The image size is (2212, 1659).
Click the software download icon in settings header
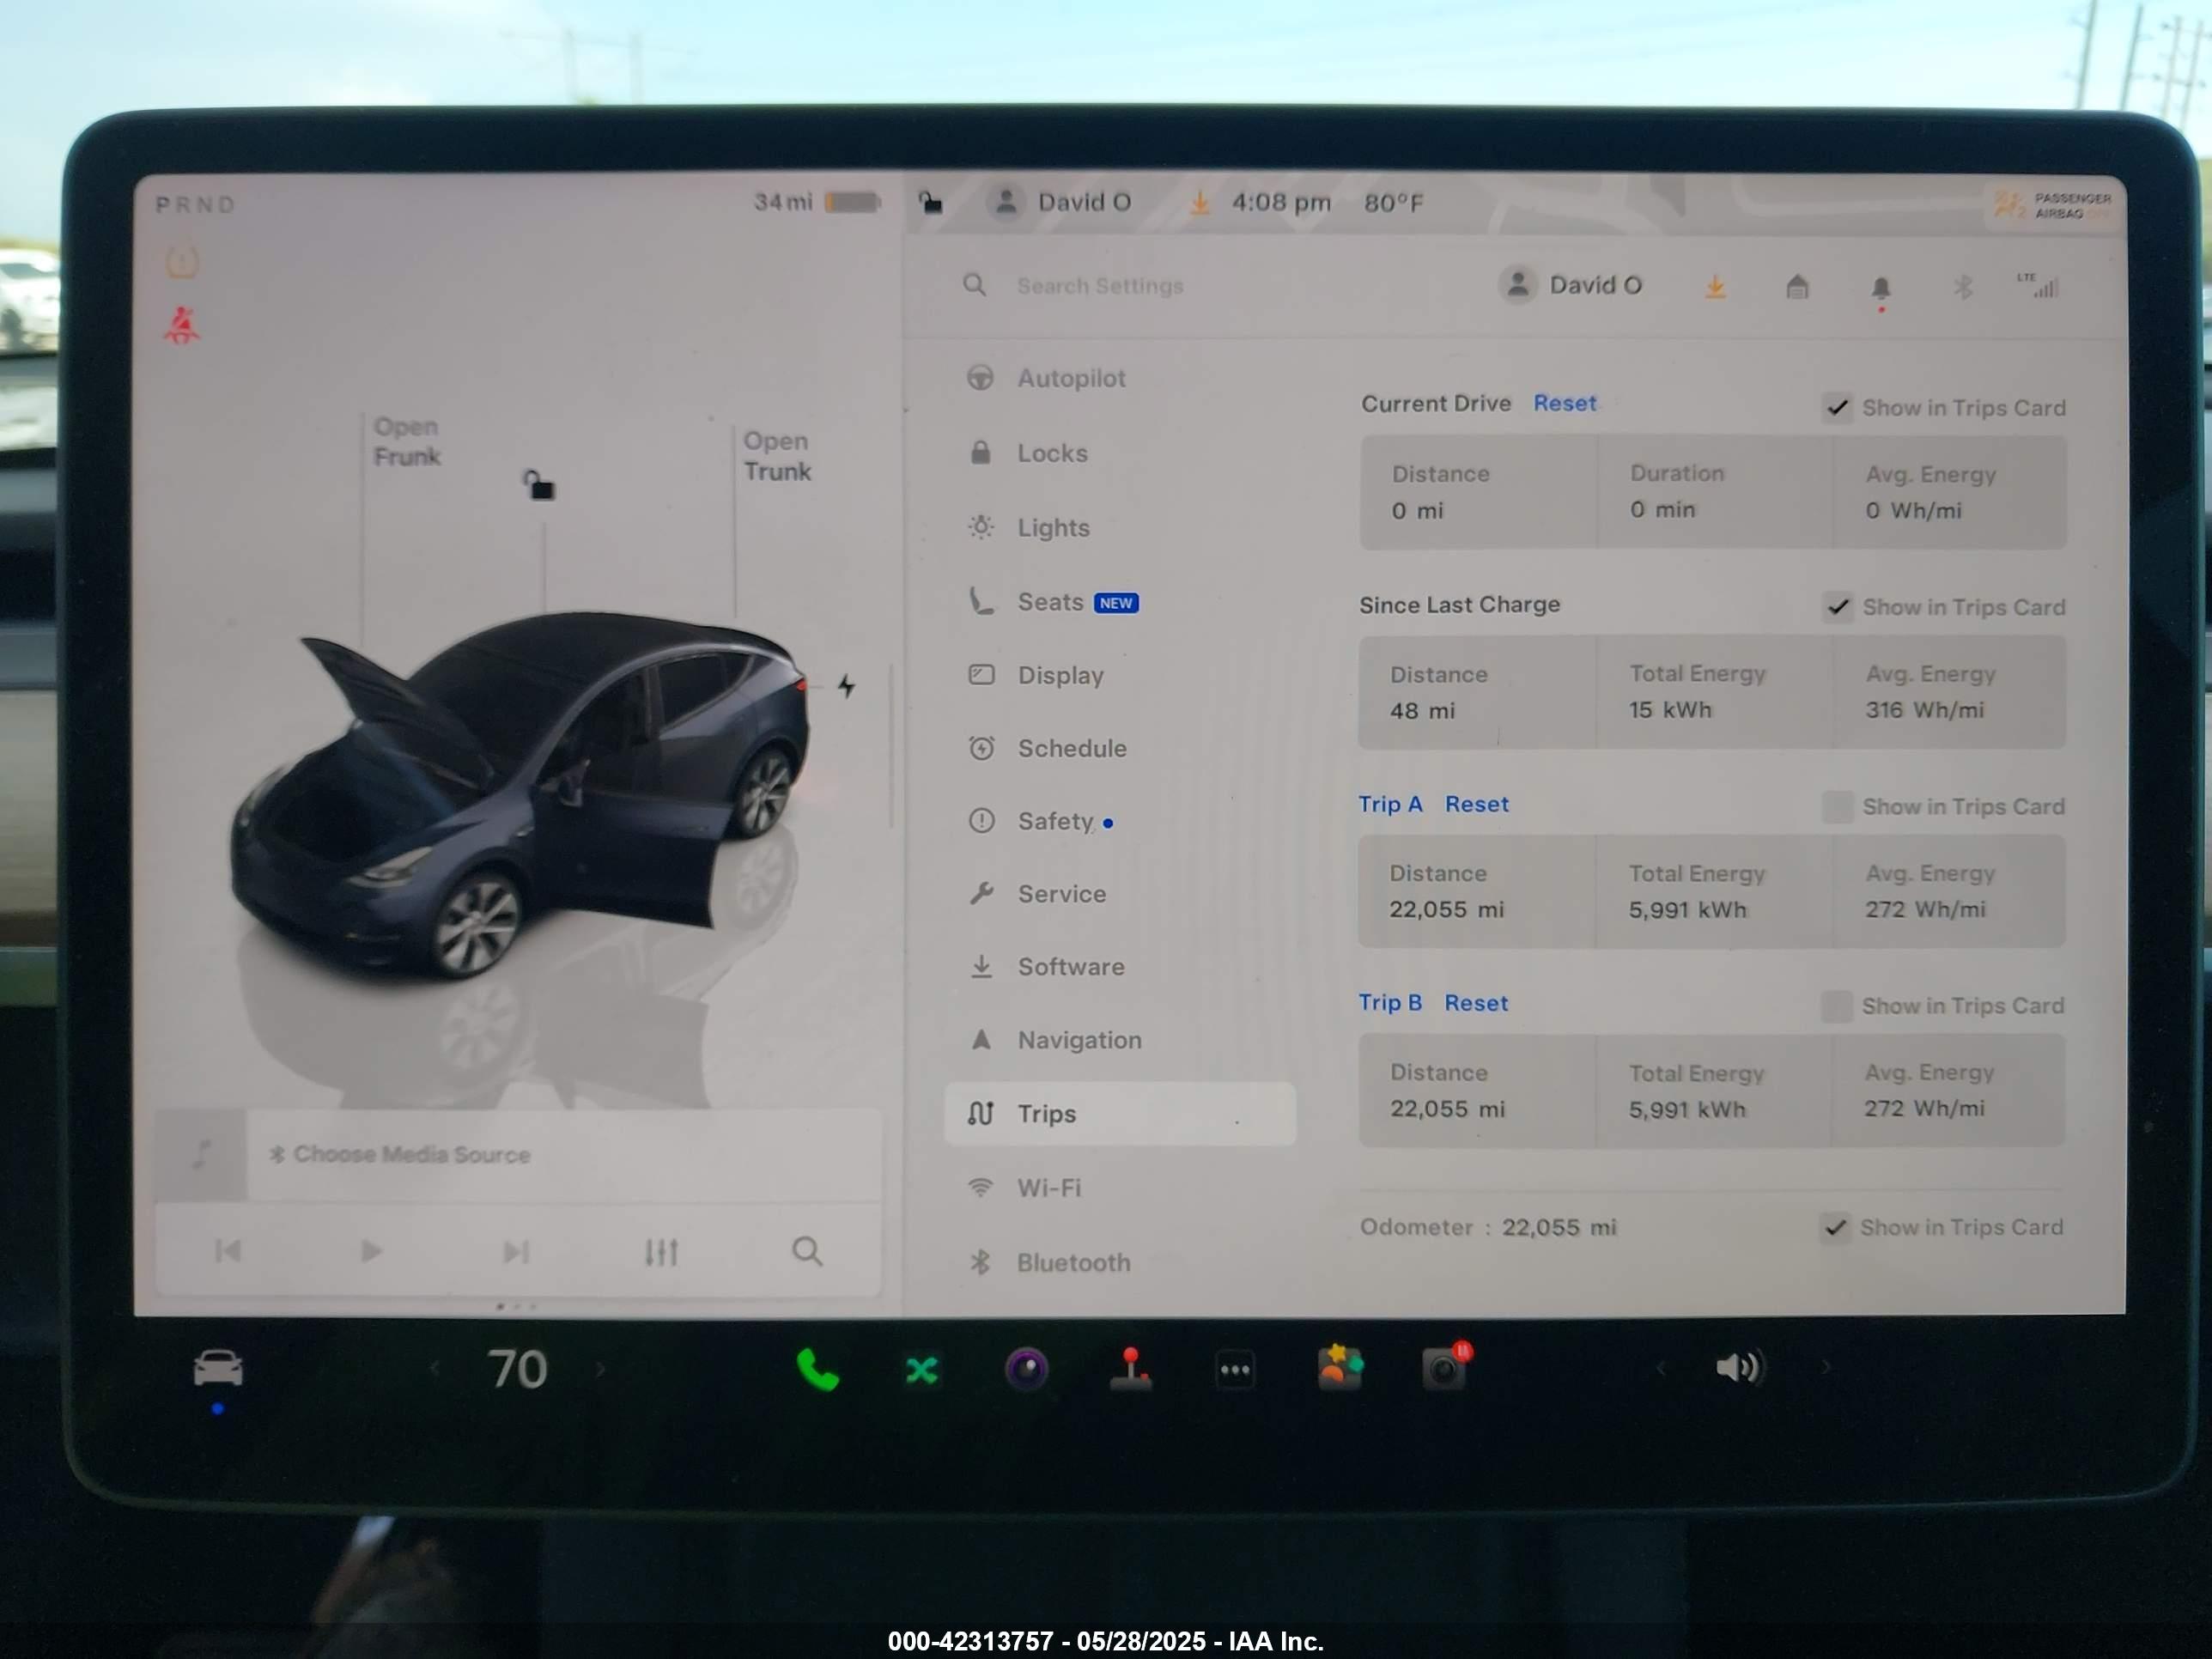pos(1715,287)
